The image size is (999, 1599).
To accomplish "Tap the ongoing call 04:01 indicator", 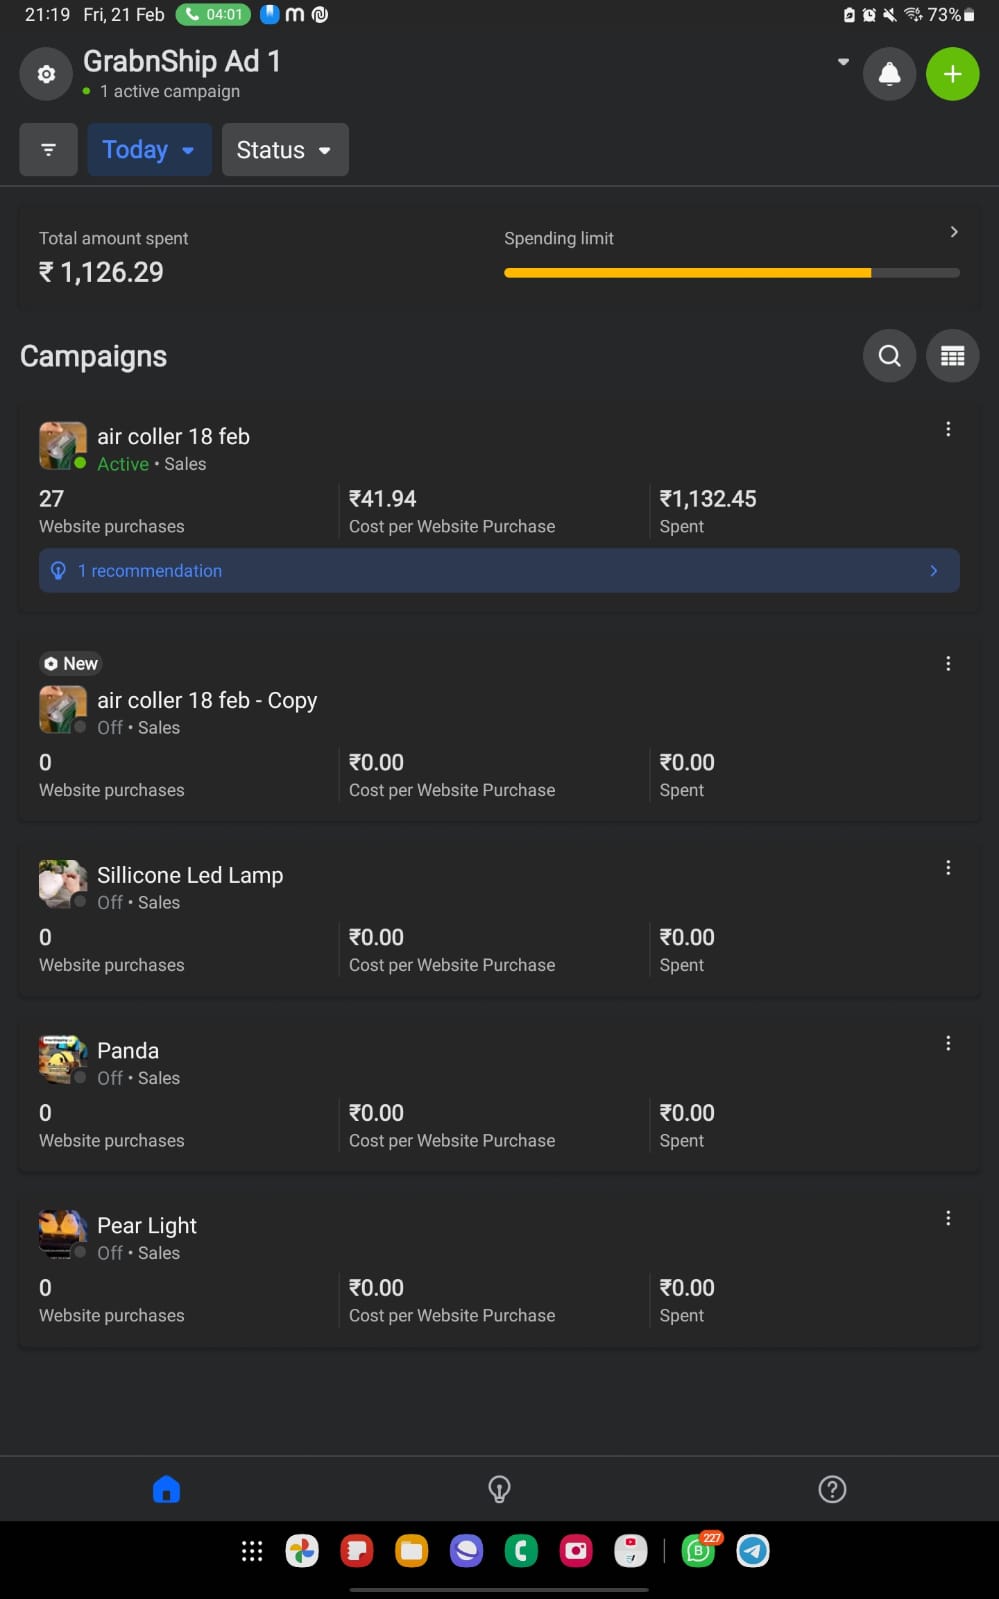I will click(x=213, y=15).
